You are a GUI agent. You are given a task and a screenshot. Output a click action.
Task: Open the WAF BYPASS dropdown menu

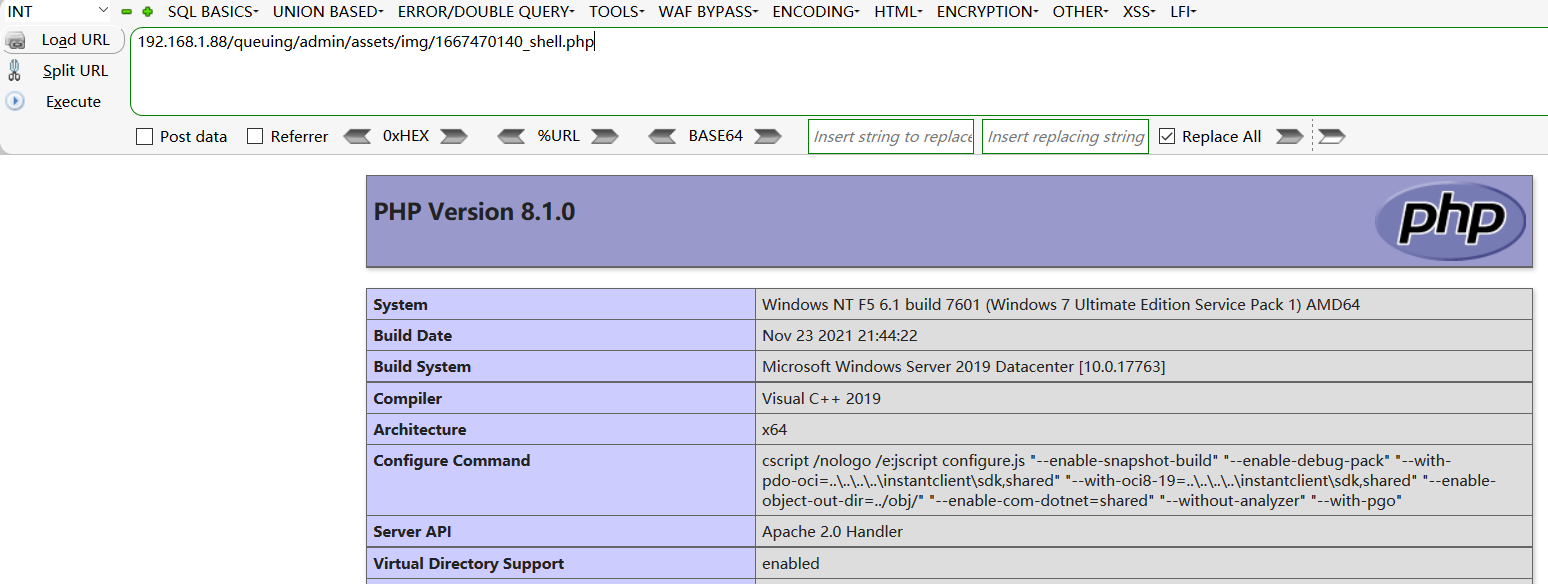tap(708, 12)
